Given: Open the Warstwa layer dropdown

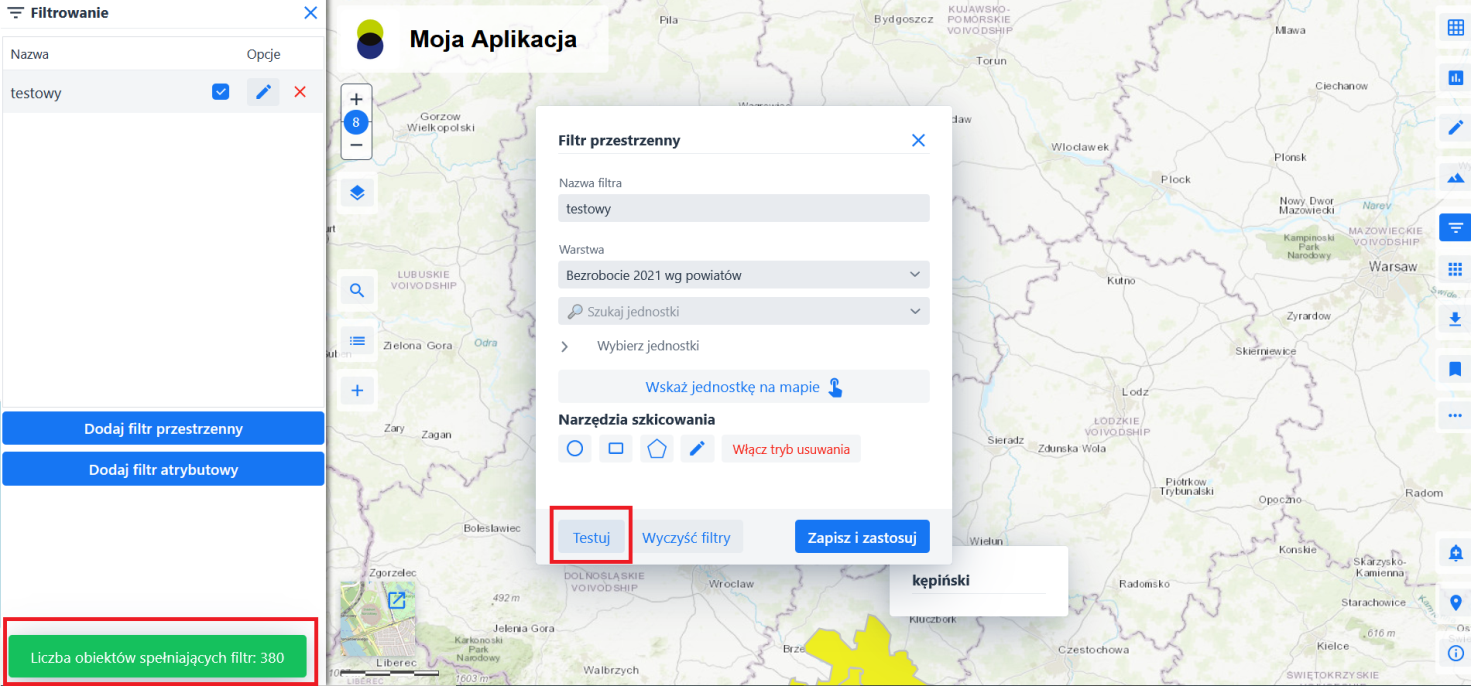Looking at the screenshot, I should (x=743, y=275).
